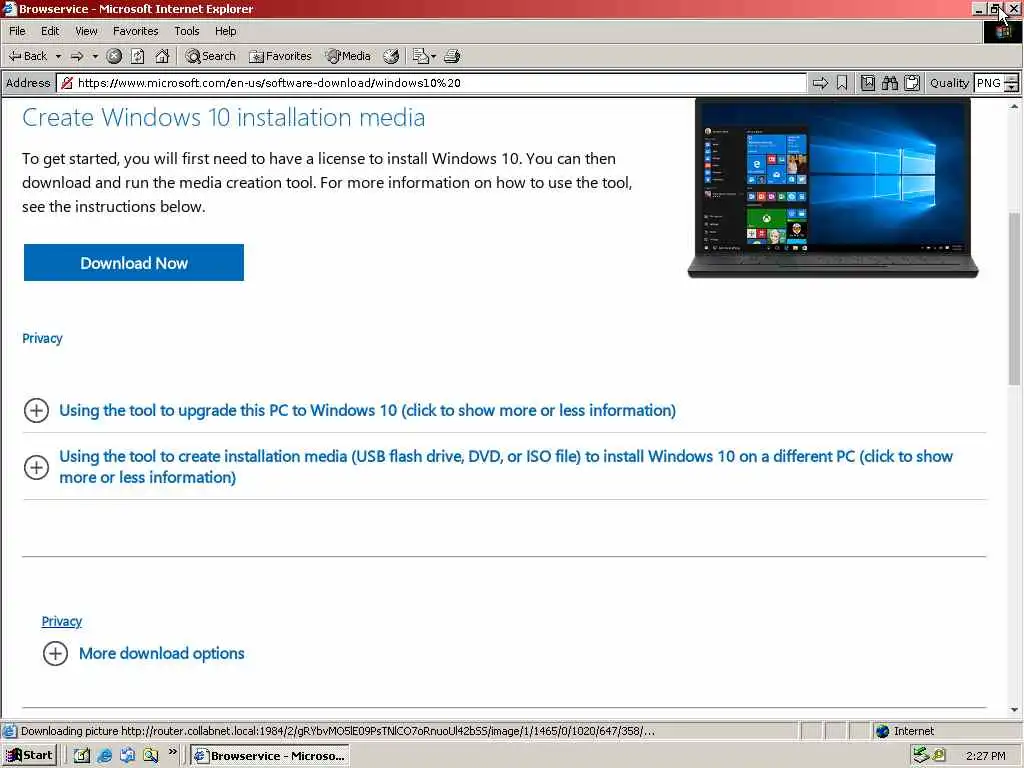Refresh the page using the Refresh icon
1024x768 pixels.
(137, 56)
